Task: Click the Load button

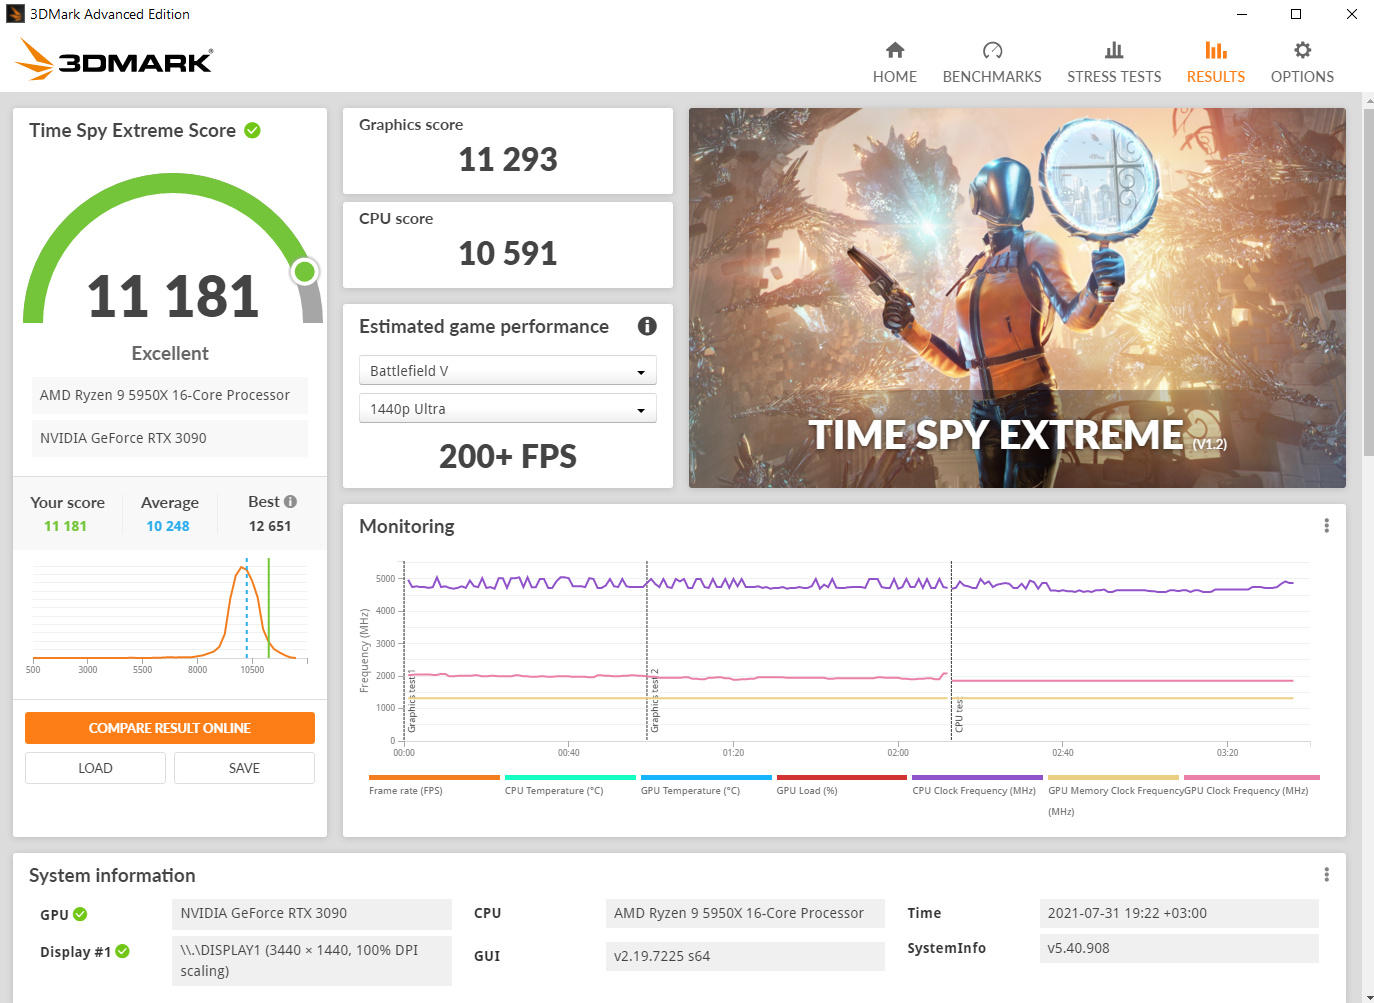Action: click(95, 768)
